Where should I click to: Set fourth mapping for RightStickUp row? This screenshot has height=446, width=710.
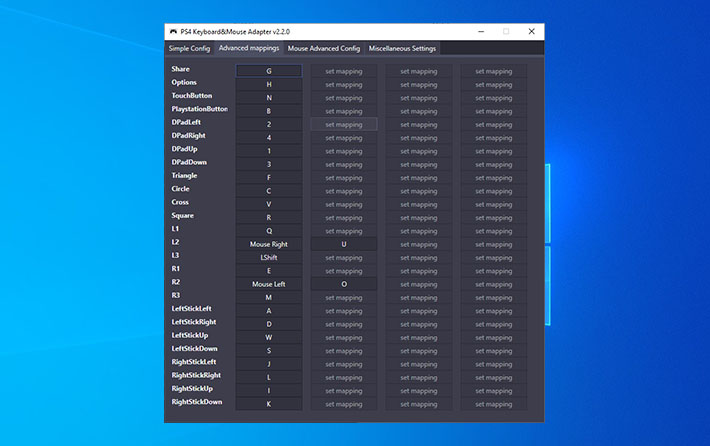[x=494, y=391]
